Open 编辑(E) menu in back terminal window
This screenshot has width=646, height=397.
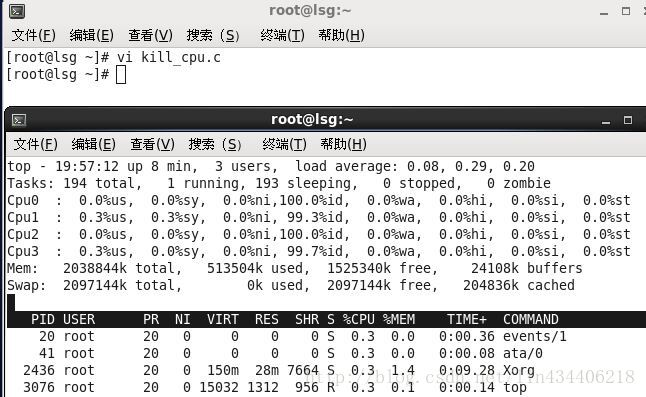pyautogui.click(x=91, y=35)
